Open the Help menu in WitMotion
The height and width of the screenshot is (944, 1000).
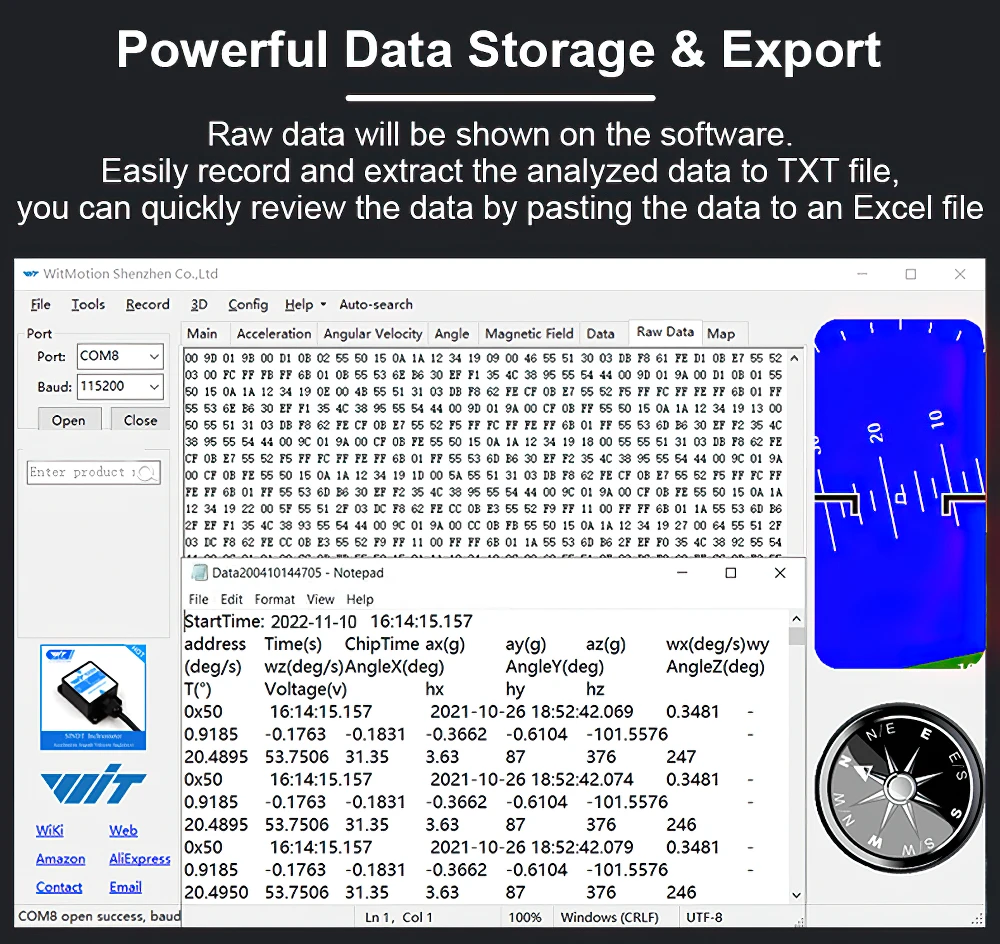coord(298,305)
